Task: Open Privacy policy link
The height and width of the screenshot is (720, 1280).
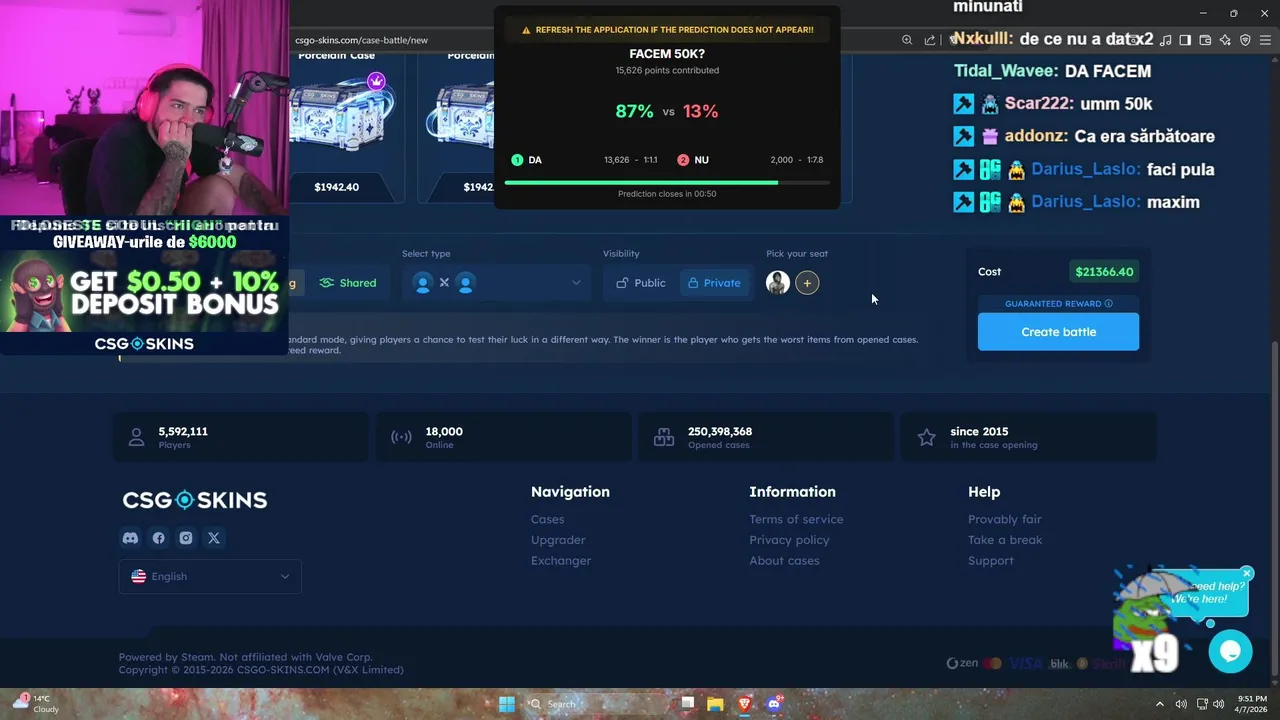Action: 789,540
